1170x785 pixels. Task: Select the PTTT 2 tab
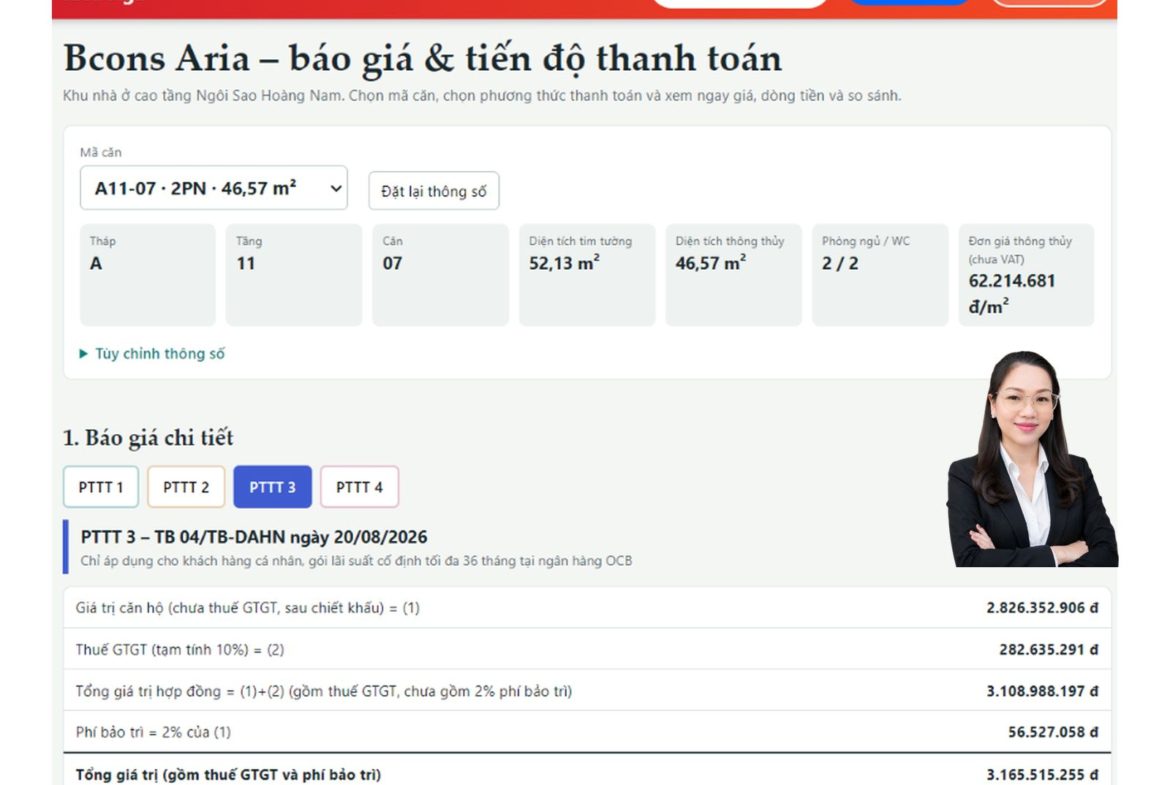click(x=186, y=487)
